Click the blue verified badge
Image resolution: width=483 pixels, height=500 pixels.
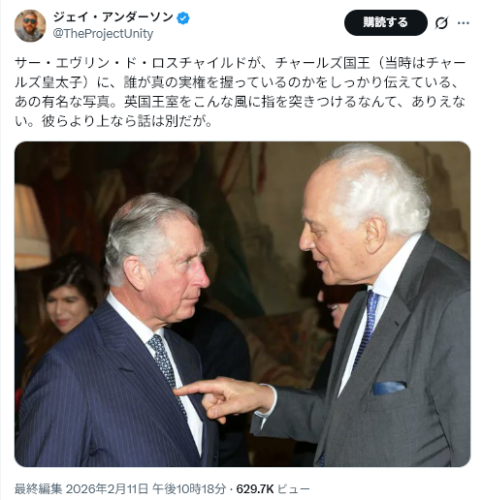click(183, 18)
